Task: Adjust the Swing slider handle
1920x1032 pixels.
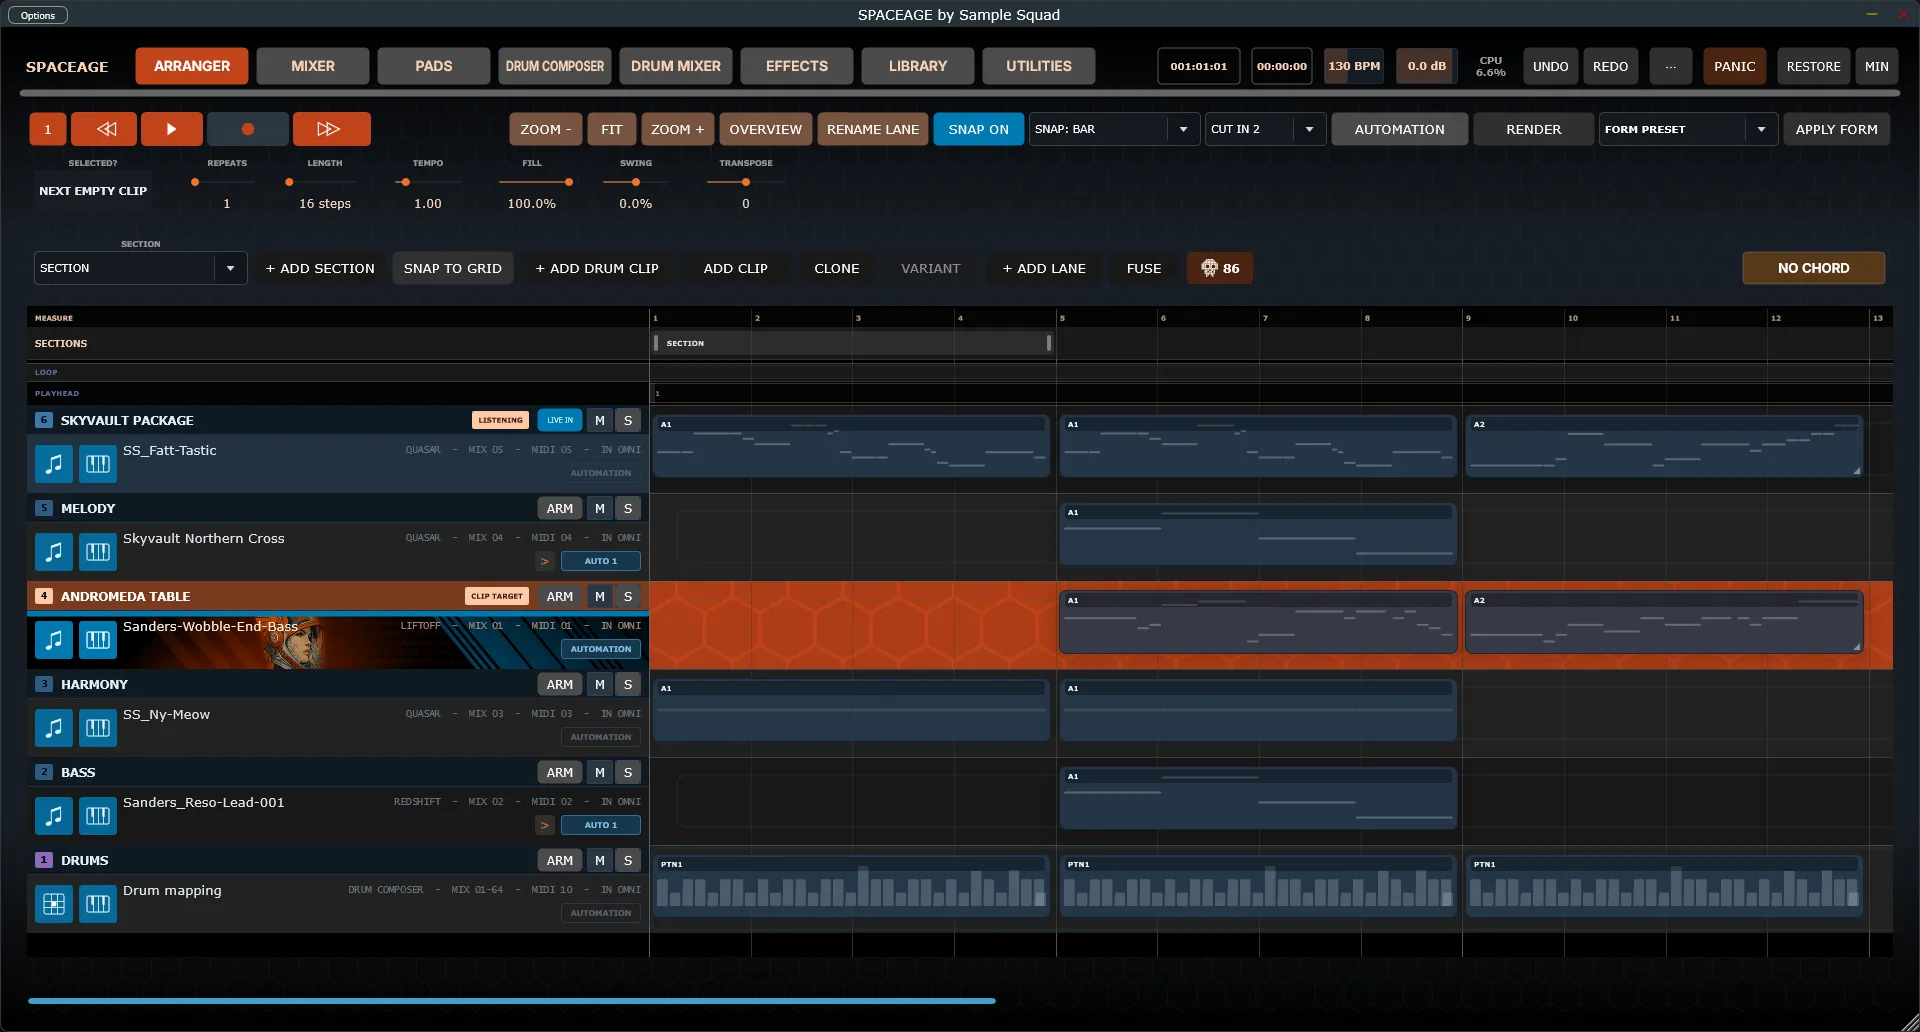Action: click(636, 182)
